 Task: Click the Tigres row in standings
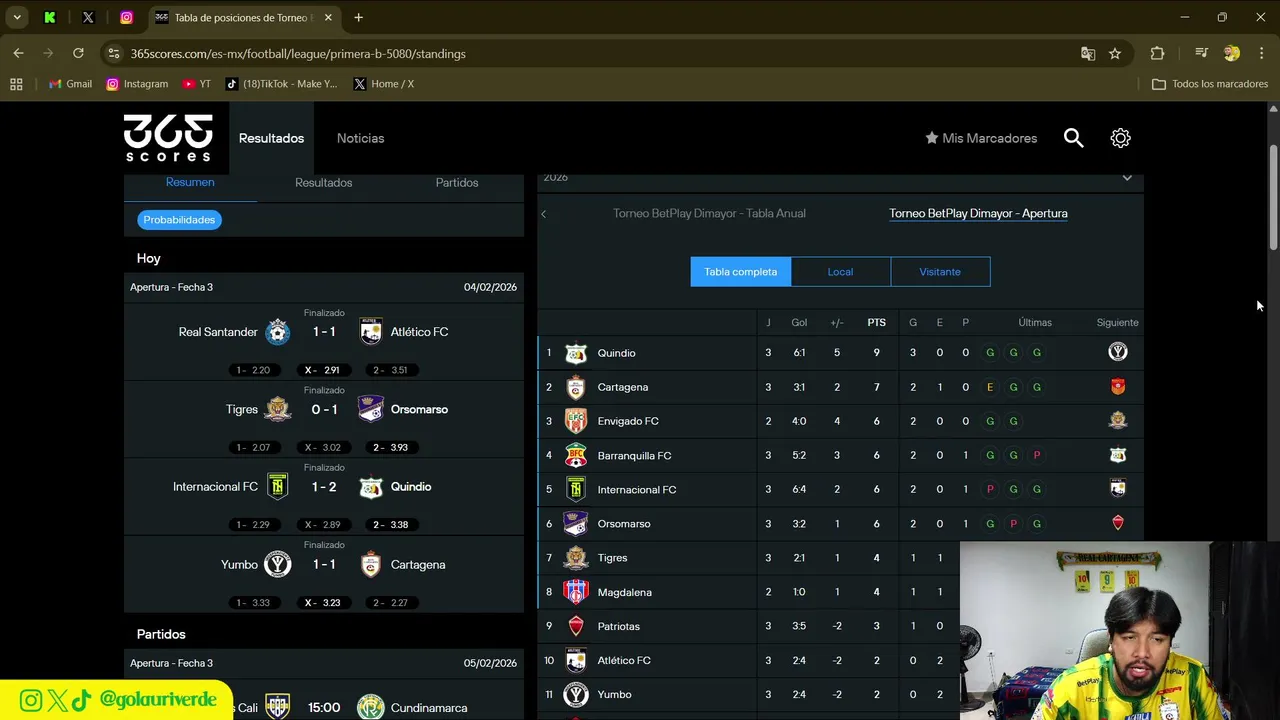tap(840, 558)
